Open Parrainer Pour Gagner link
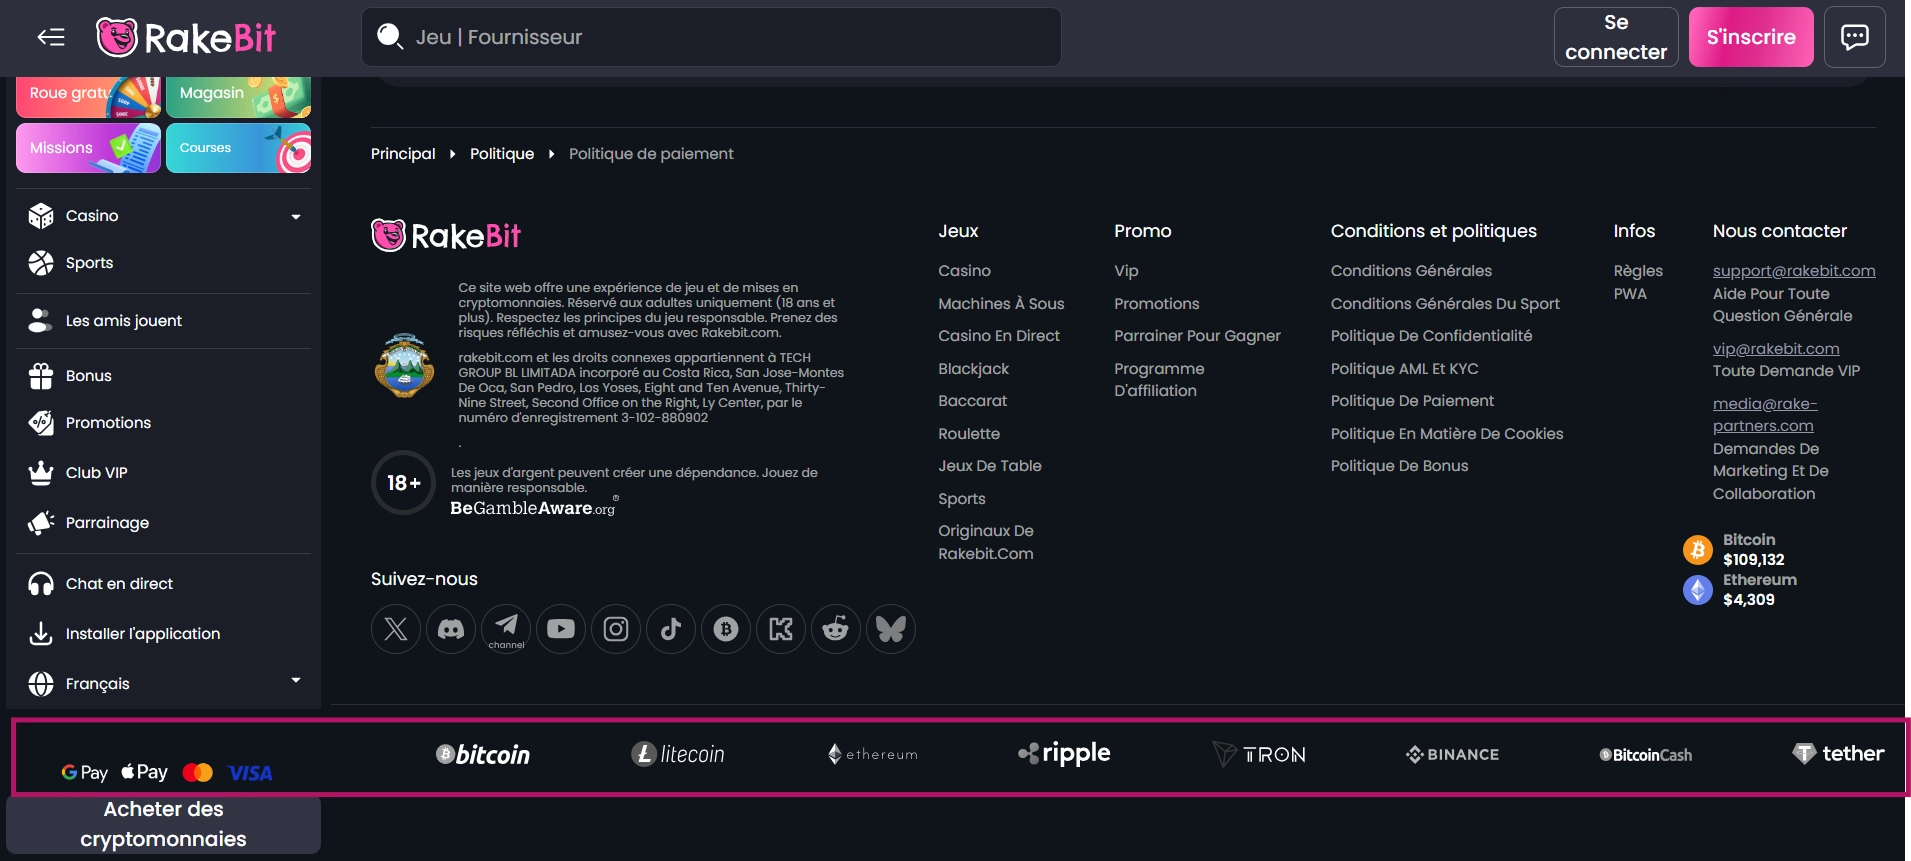 (x=1197, y=336)
